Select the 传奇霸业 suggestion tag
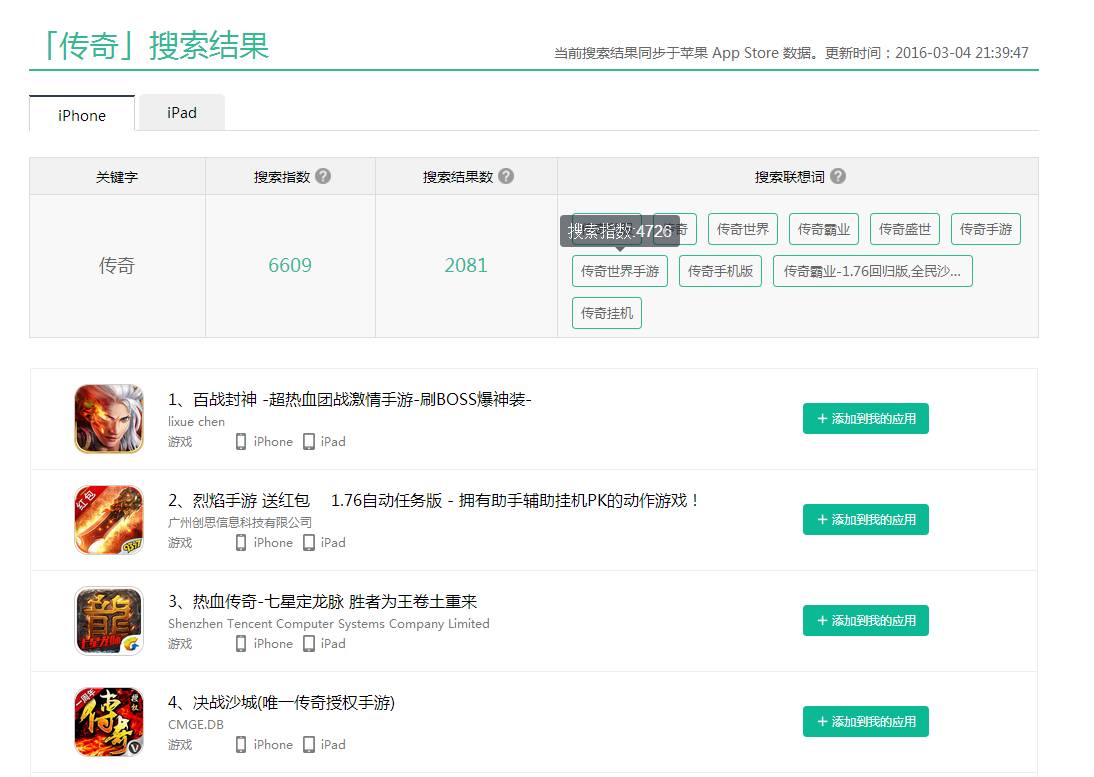1094x777 pixels. (823, 229)
